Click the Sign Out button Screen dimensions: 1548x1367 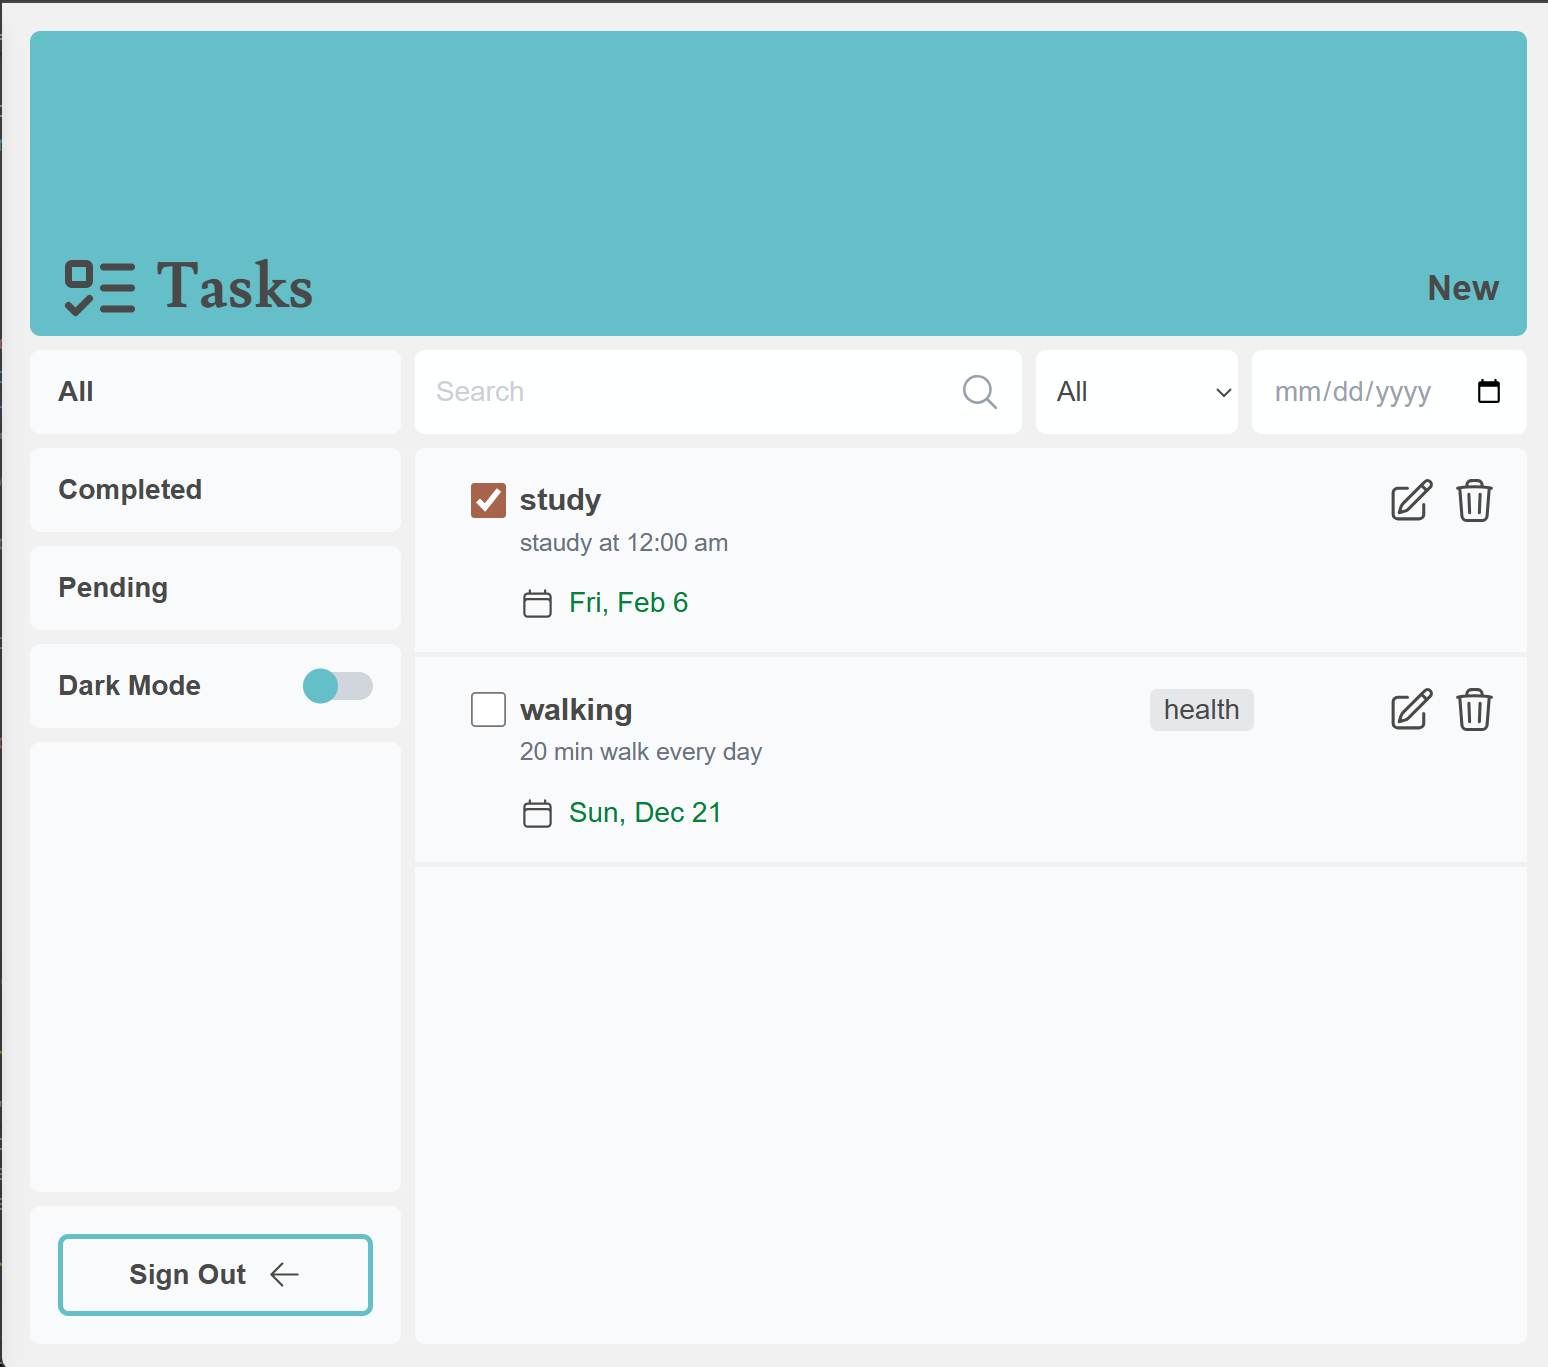coord(215,1275)
